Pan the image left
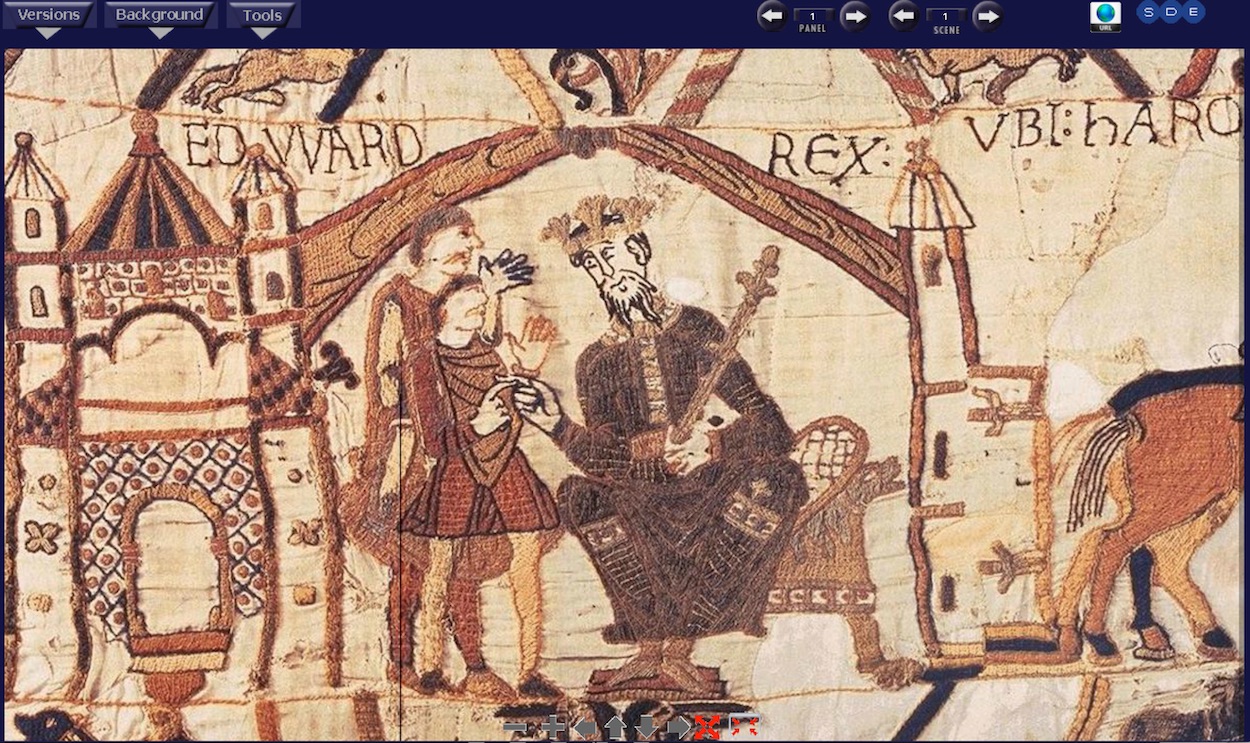Screen dimensions: 1250x743 585,728
